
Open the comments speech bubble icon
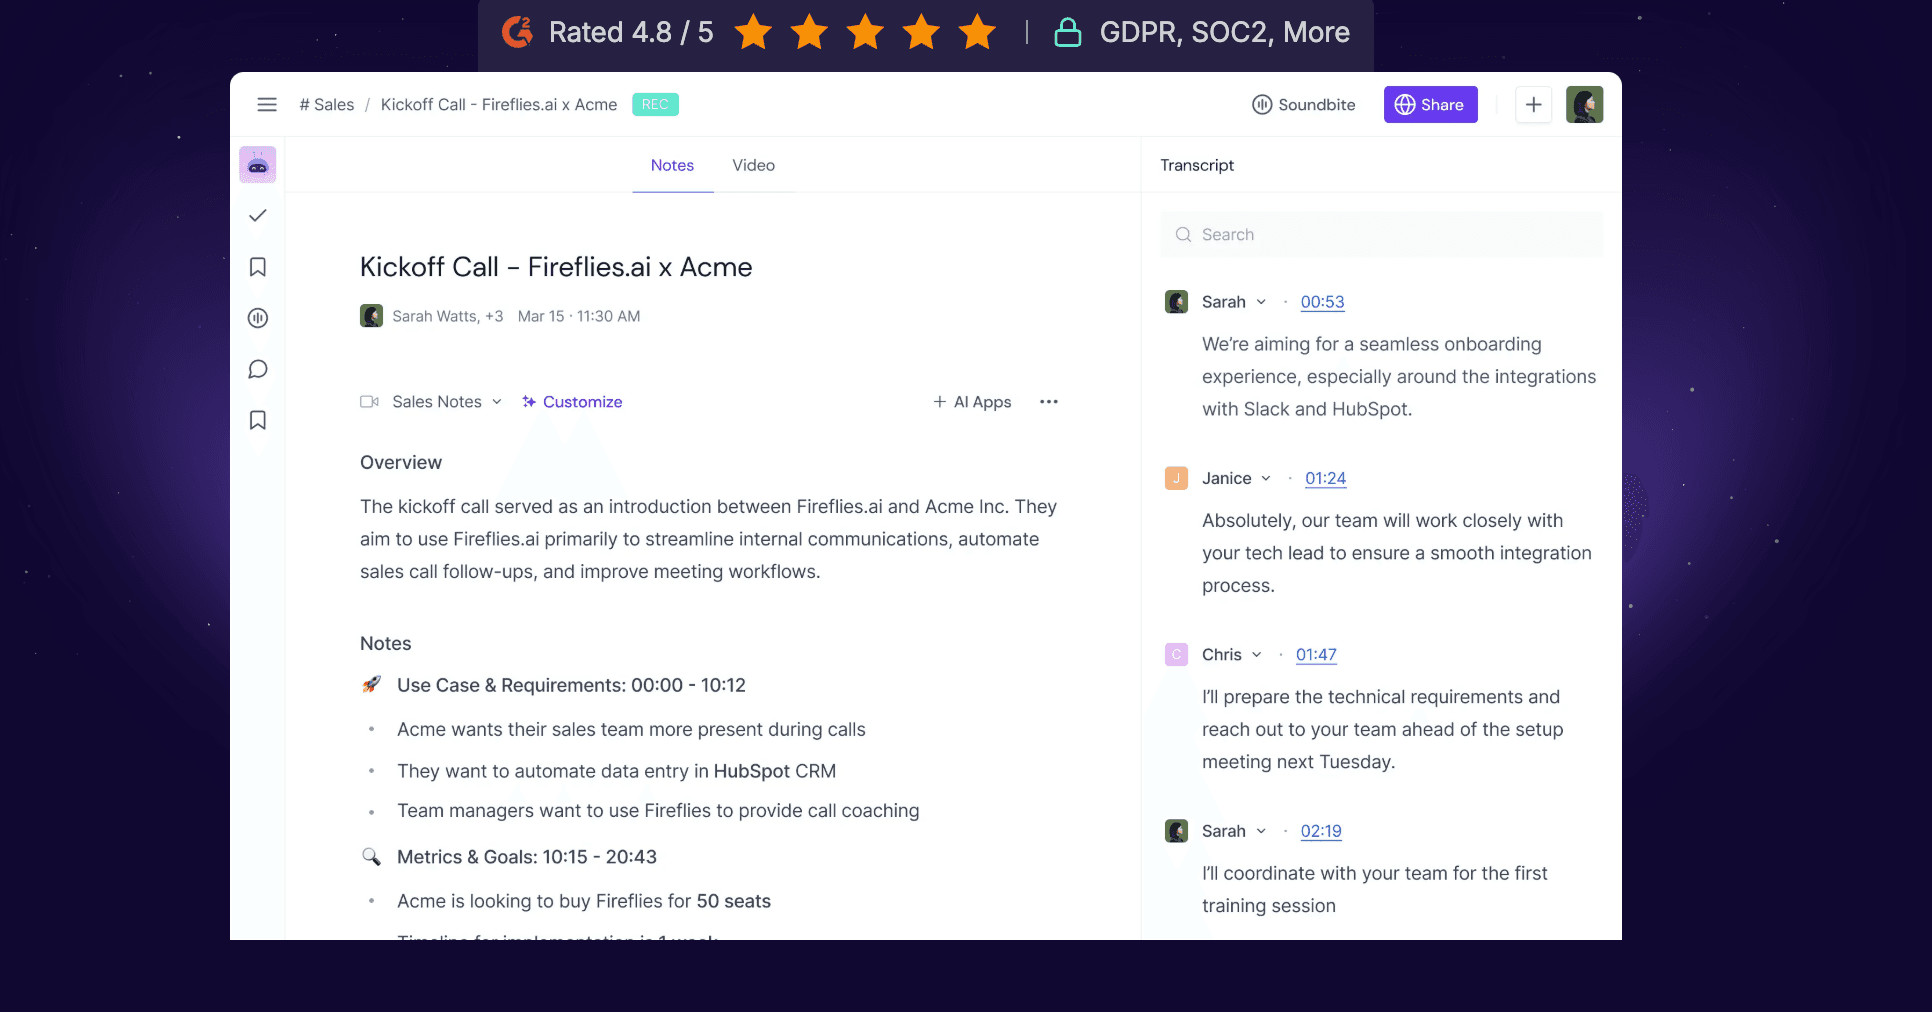pos(258,369)
